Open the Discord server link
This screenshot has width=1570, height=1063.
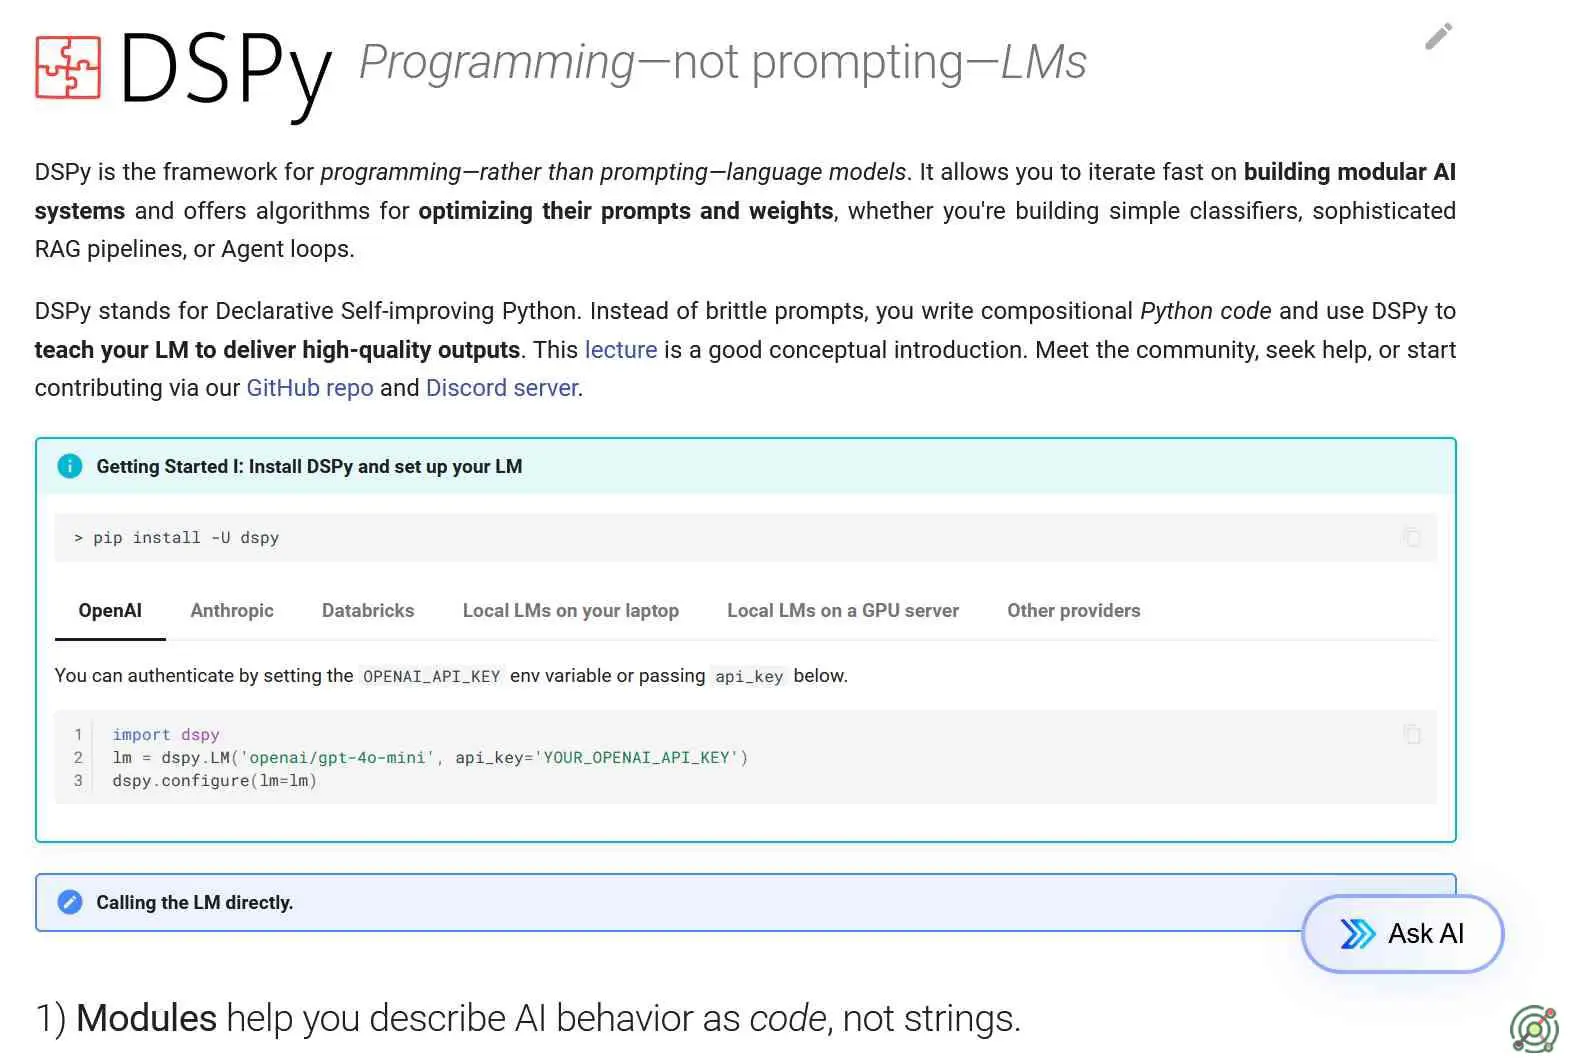(x=502, y=388)
